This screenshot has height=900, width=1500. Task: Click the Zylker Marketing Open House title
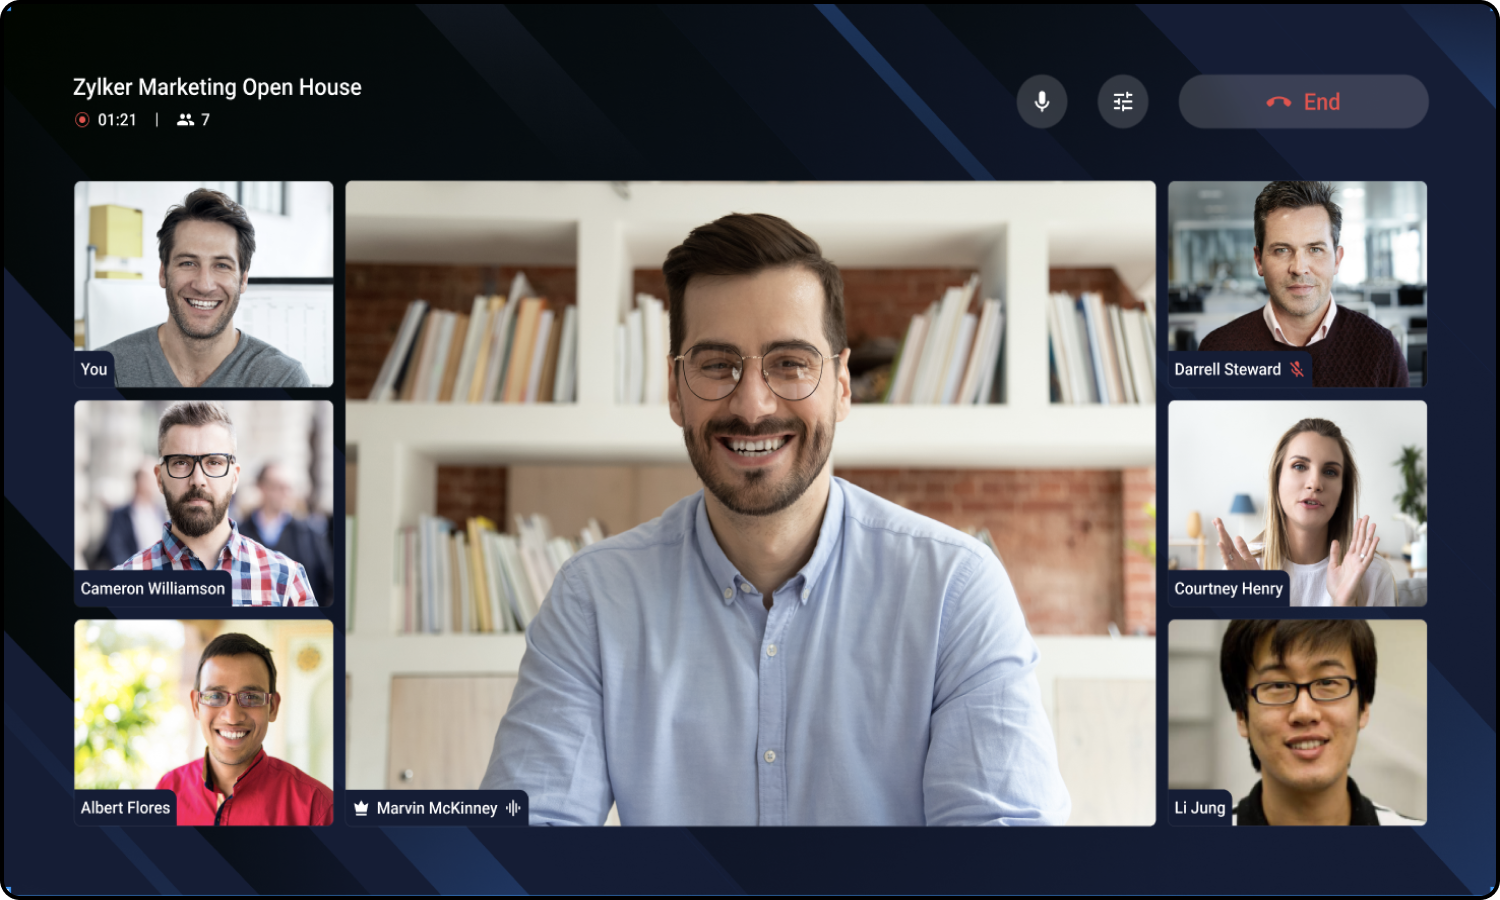(x=217, y=87)
